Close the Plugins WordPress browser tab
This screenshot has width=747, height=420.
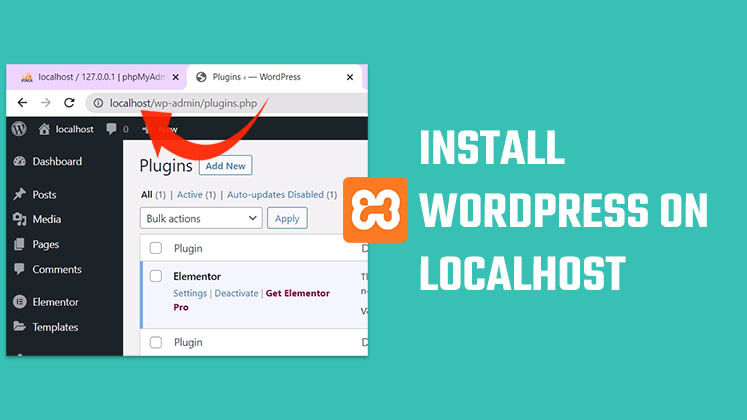pos(350,77)
